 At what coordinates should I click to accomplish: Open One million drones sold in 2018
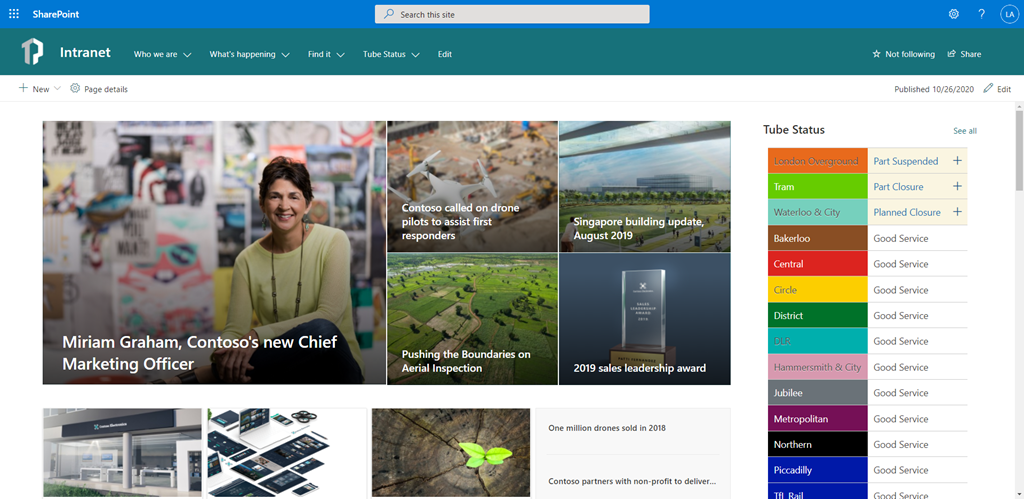click(x=607, y=428)
